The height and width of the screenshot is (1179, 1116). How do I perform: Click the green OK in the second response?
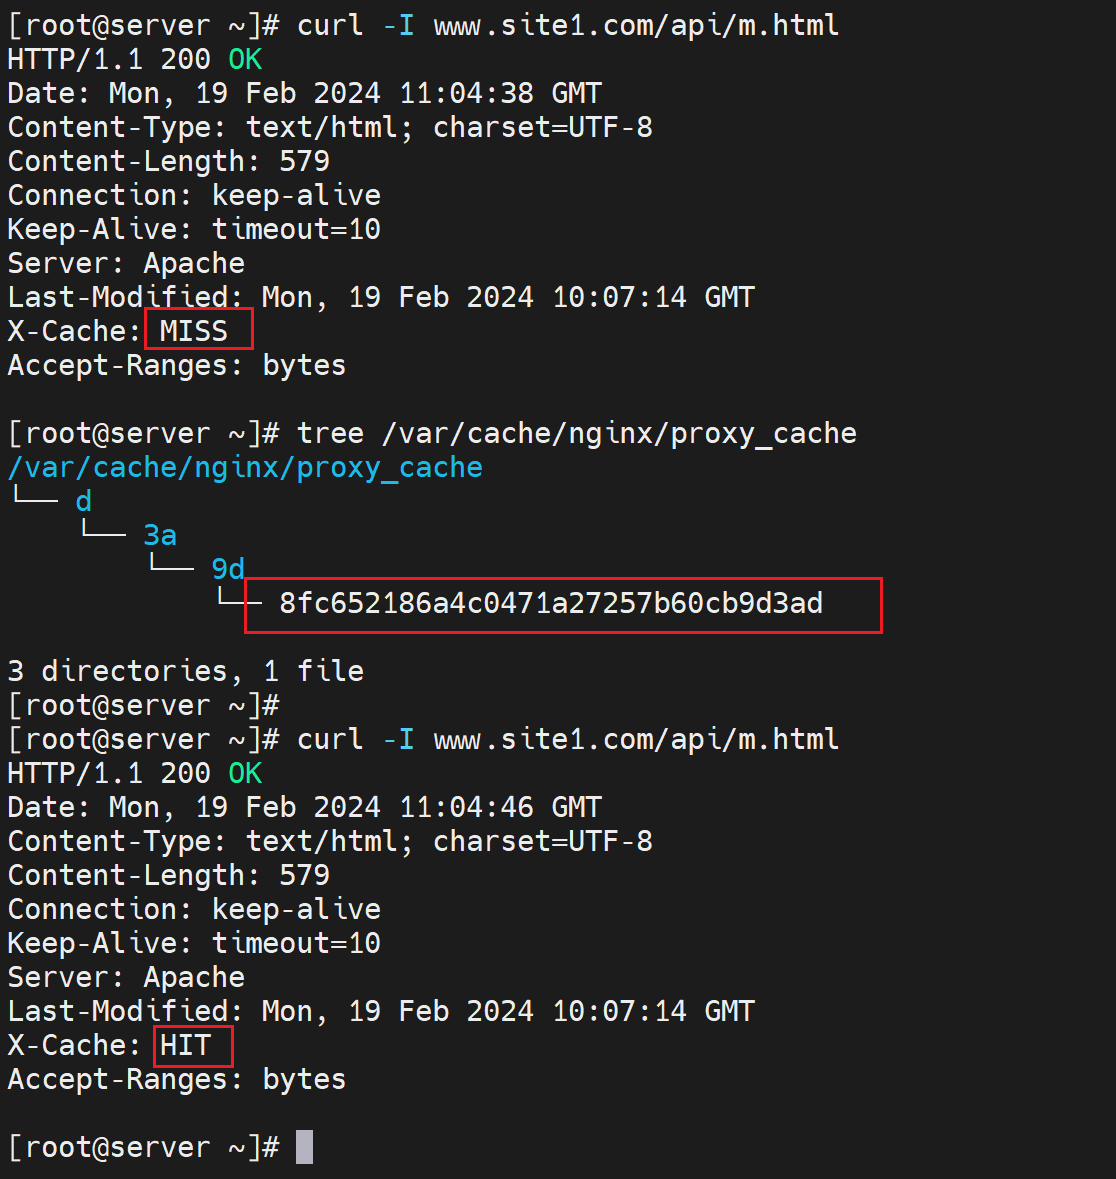click(245, 773)
